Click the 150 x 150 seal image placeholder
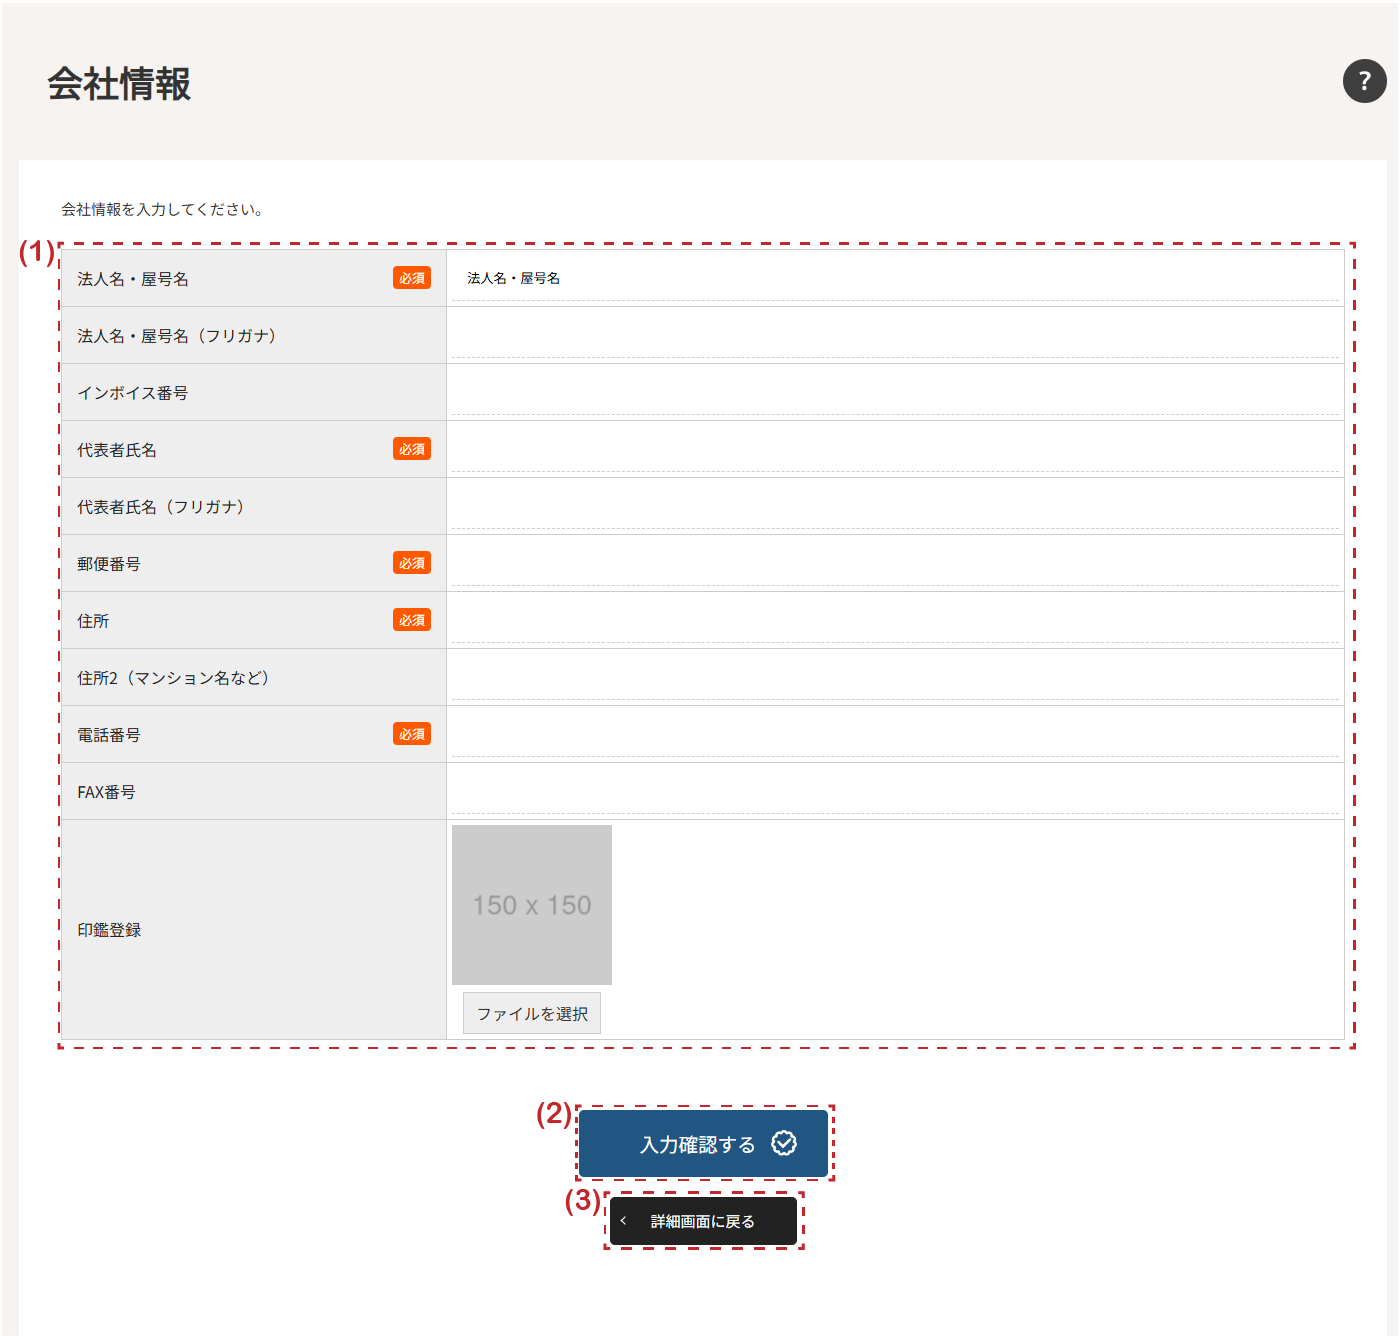 (x=531, y=905)
